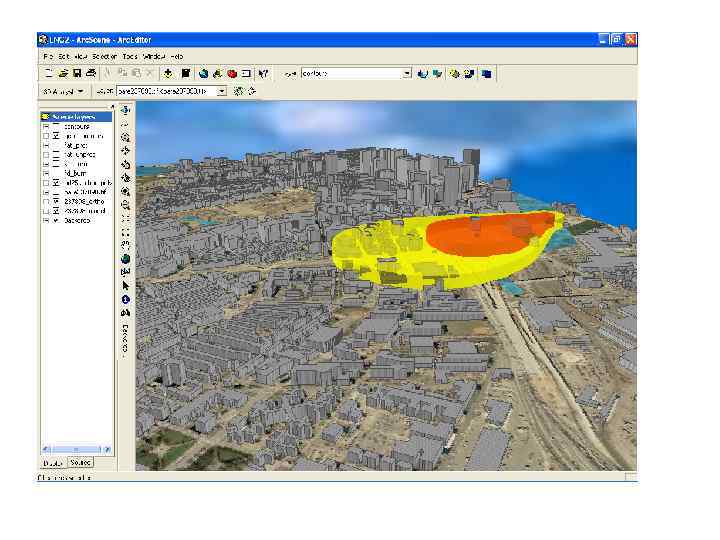
Task: Expand the fd_burn layer legend
Action: [45, 173]
